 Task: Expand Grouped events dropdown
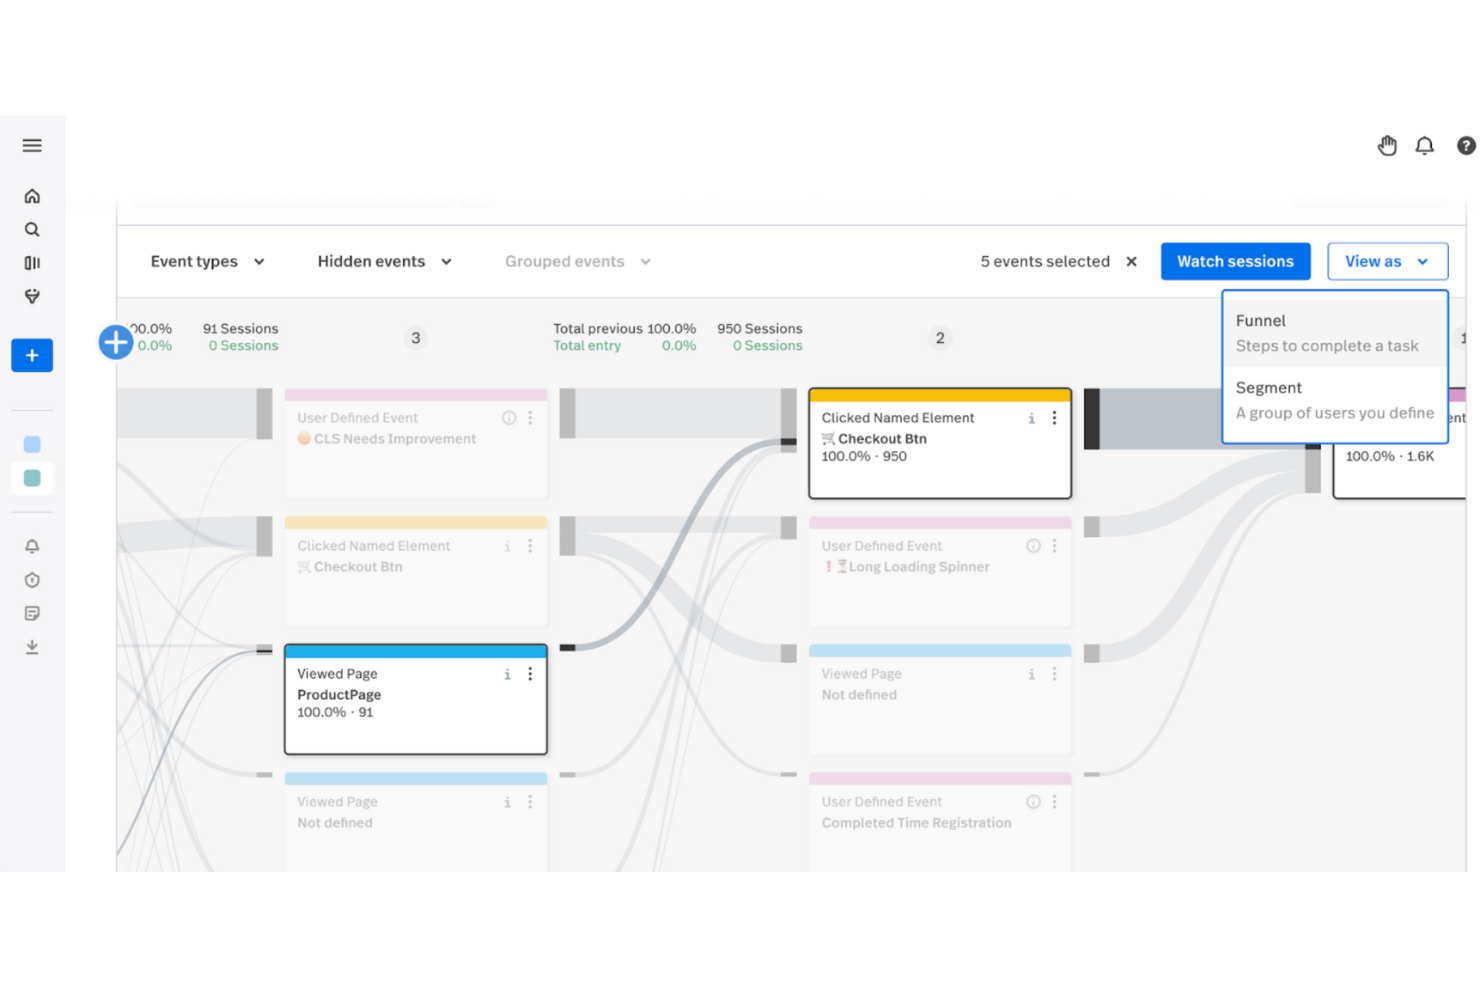coord(578,262)
